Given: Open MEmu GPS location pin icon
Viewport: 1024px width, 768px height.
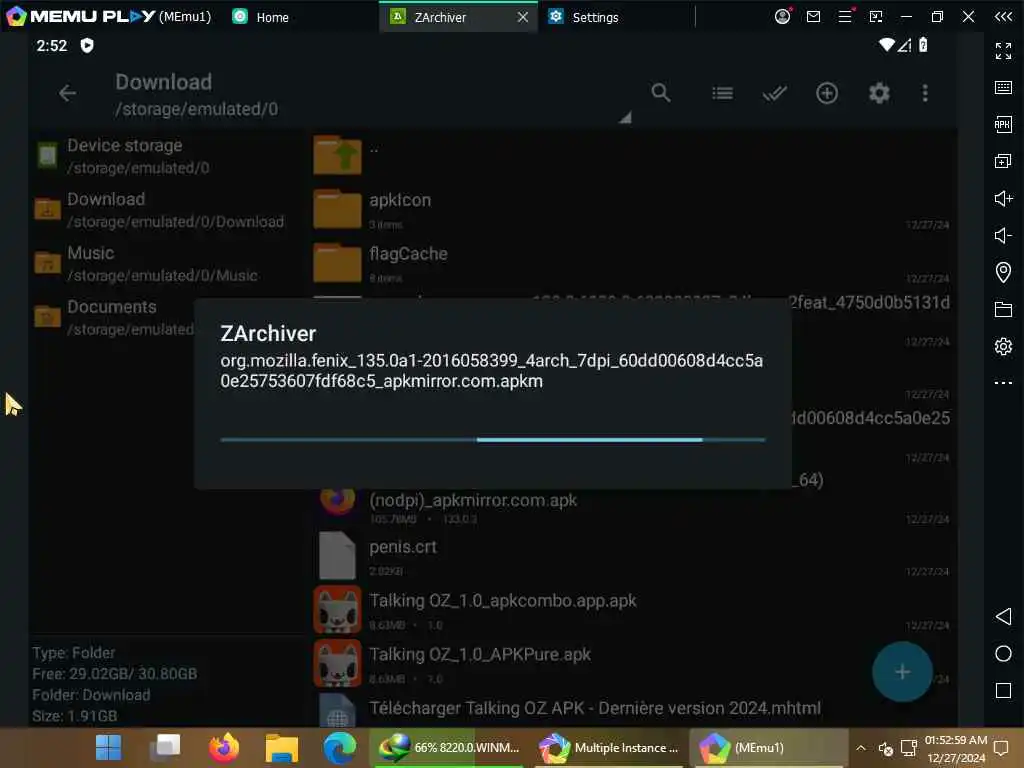Looking at the screenshot, I should [x=1003, y=272].
